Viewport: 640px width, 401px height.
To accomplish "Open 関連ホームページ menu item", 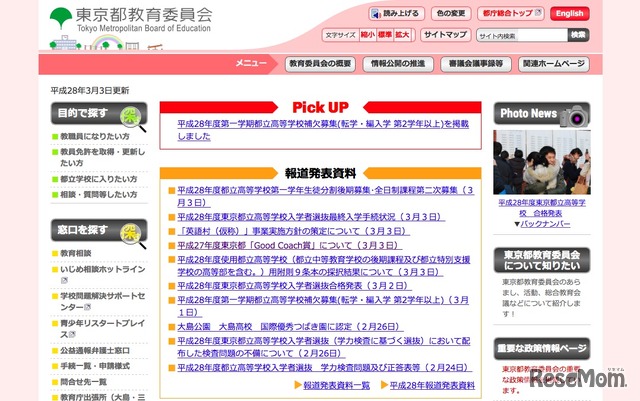I will point(554,64).
